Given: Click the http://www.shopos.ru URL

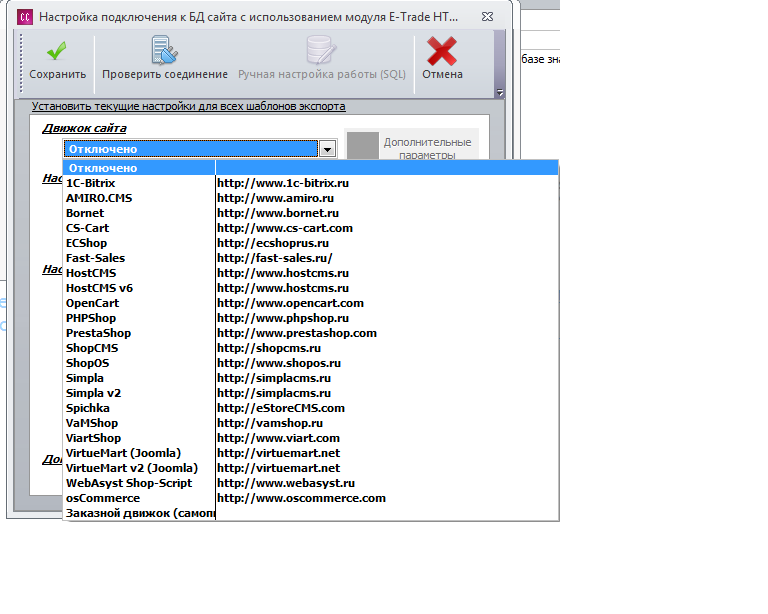Looking at the screenshot, I should (x=279, y=363).
